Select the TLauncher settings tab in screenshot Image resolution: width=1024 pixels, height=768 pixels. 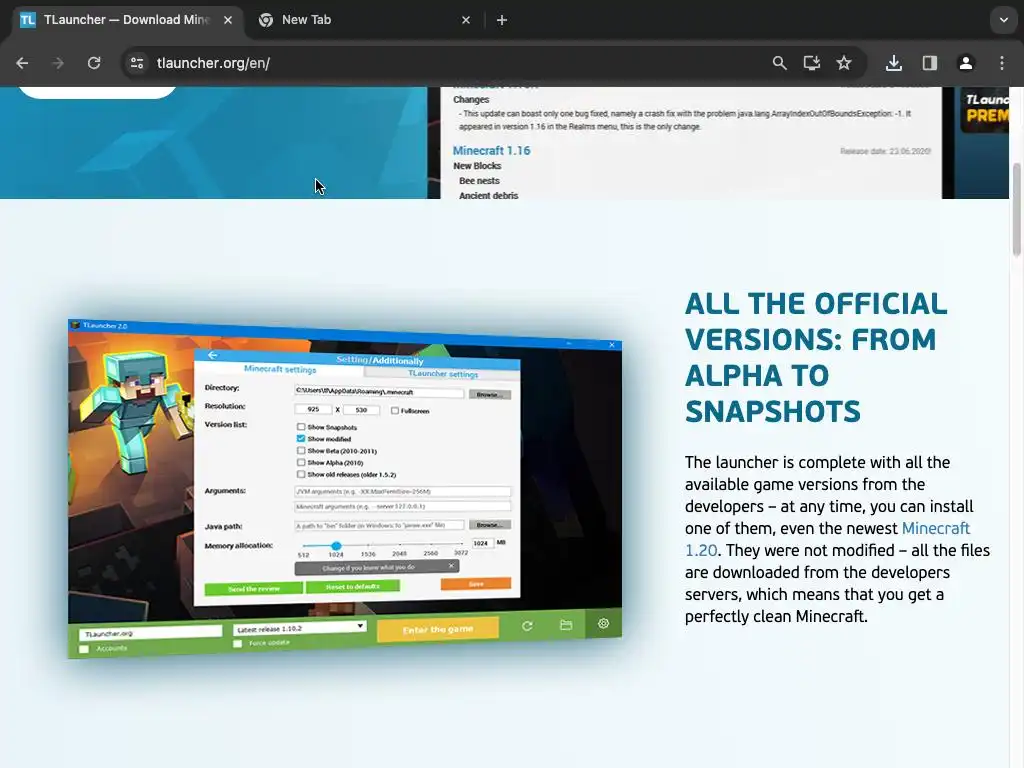tap(443, 374)
